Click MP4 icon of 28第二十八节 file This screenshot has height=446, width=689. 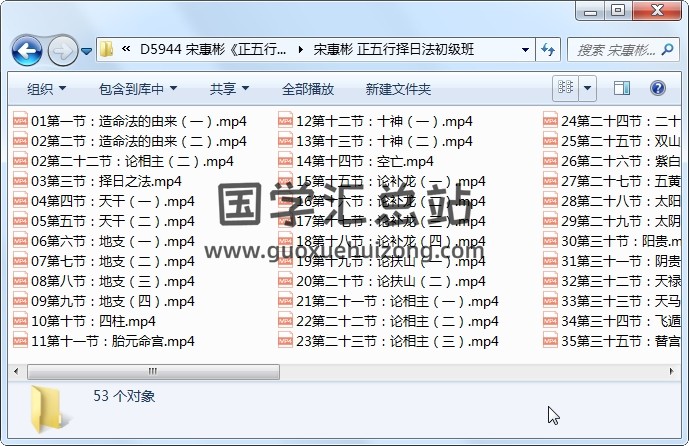coord(550,201)
